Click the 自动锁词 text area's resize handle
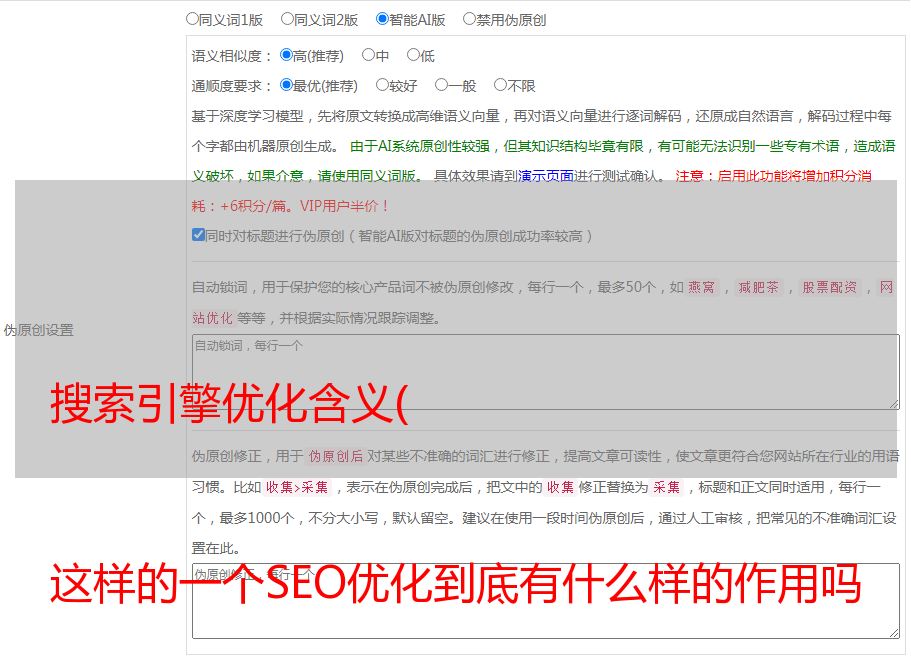Screen dimensions: 911x658 tap(894, 404)
